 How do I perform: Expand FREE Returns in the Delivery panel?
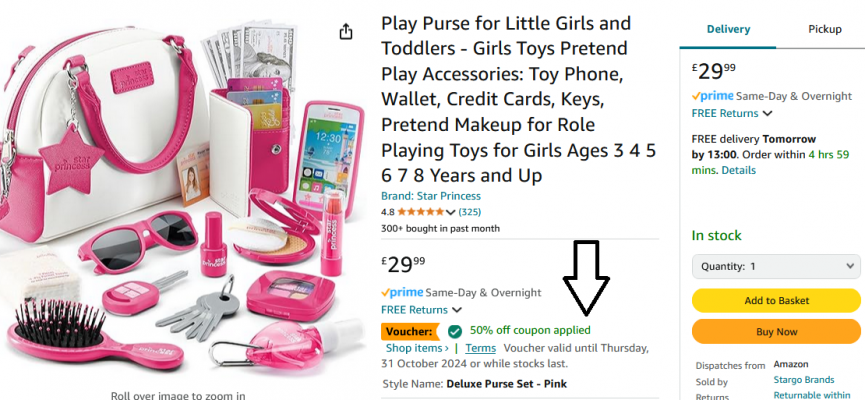click(x=732, y=113)
